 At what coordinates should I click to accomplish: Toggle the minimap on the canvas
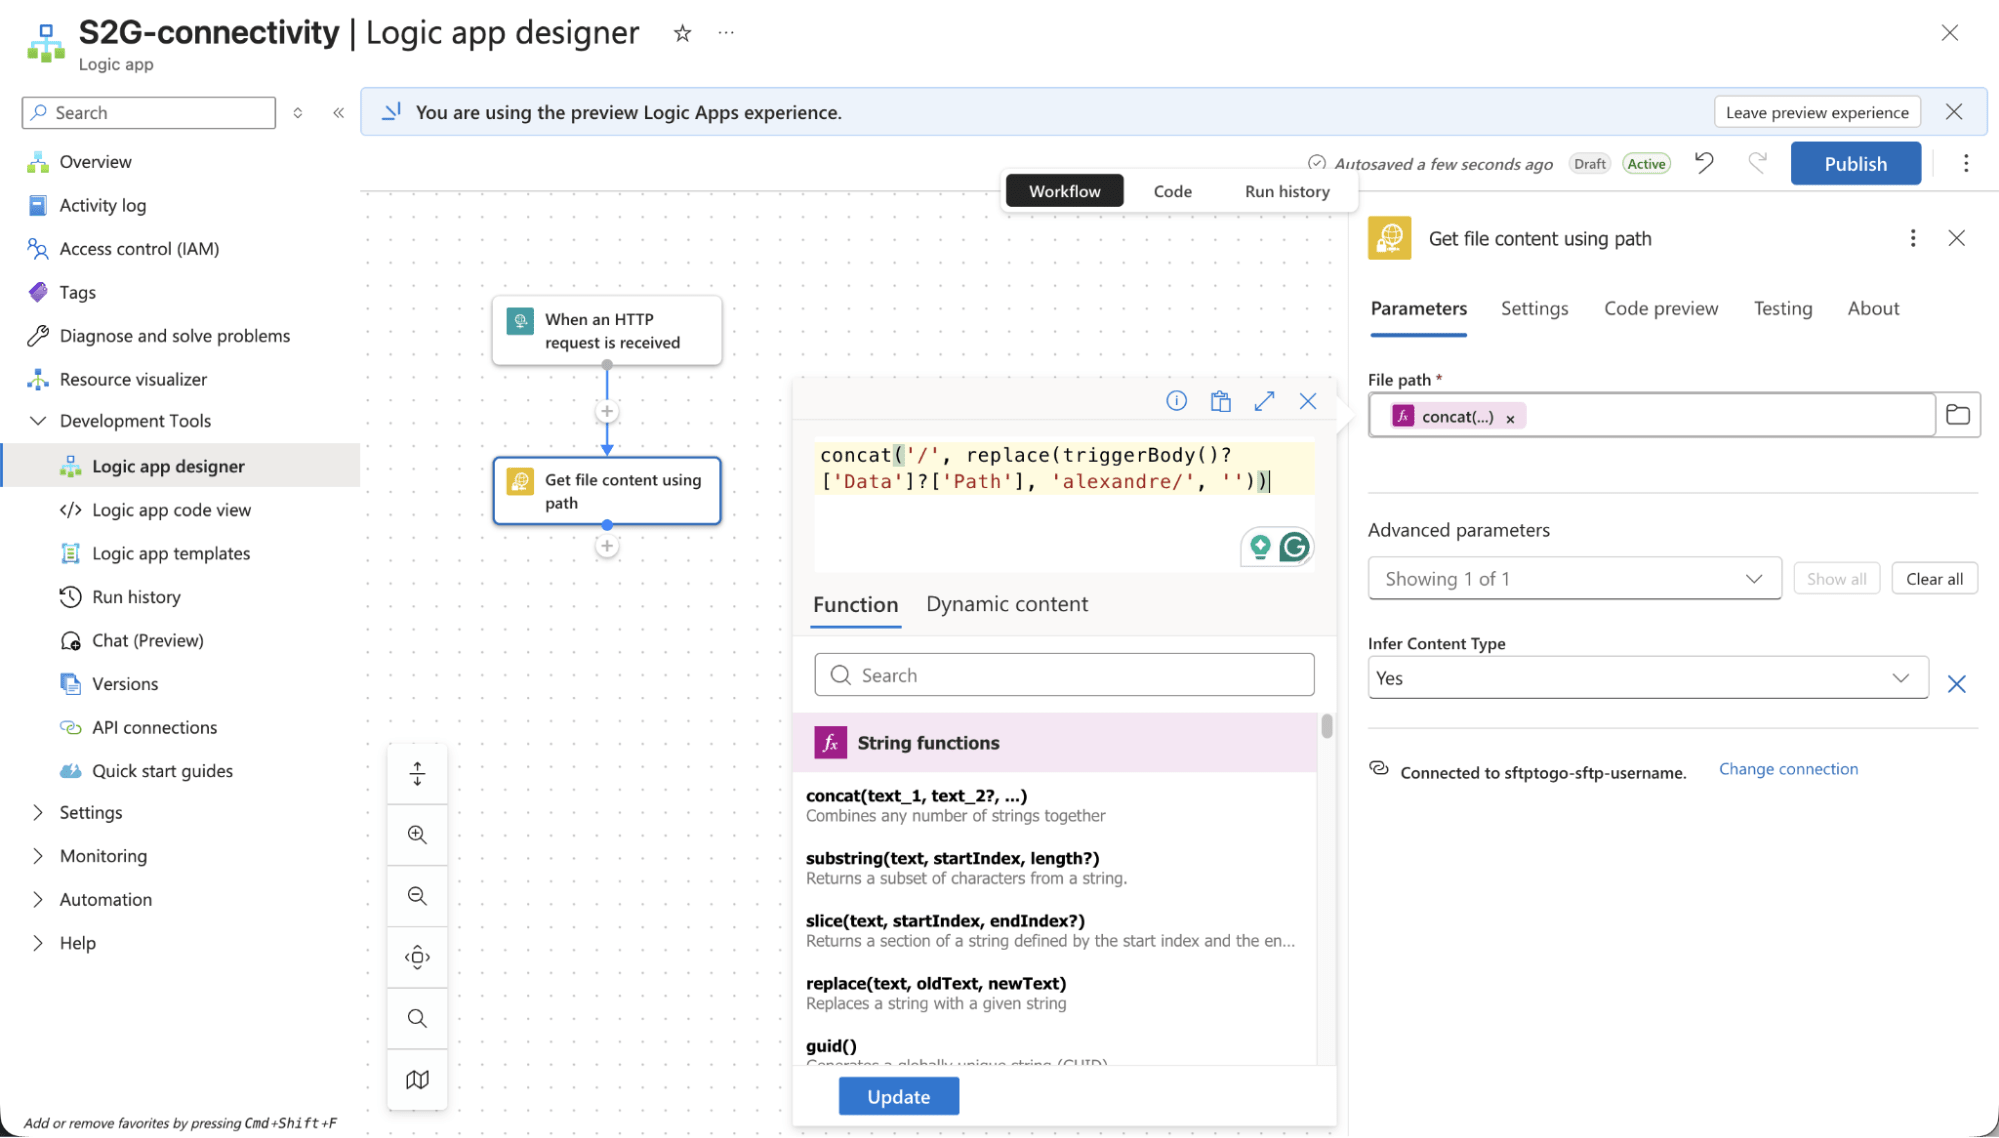tap(417, 1080)
